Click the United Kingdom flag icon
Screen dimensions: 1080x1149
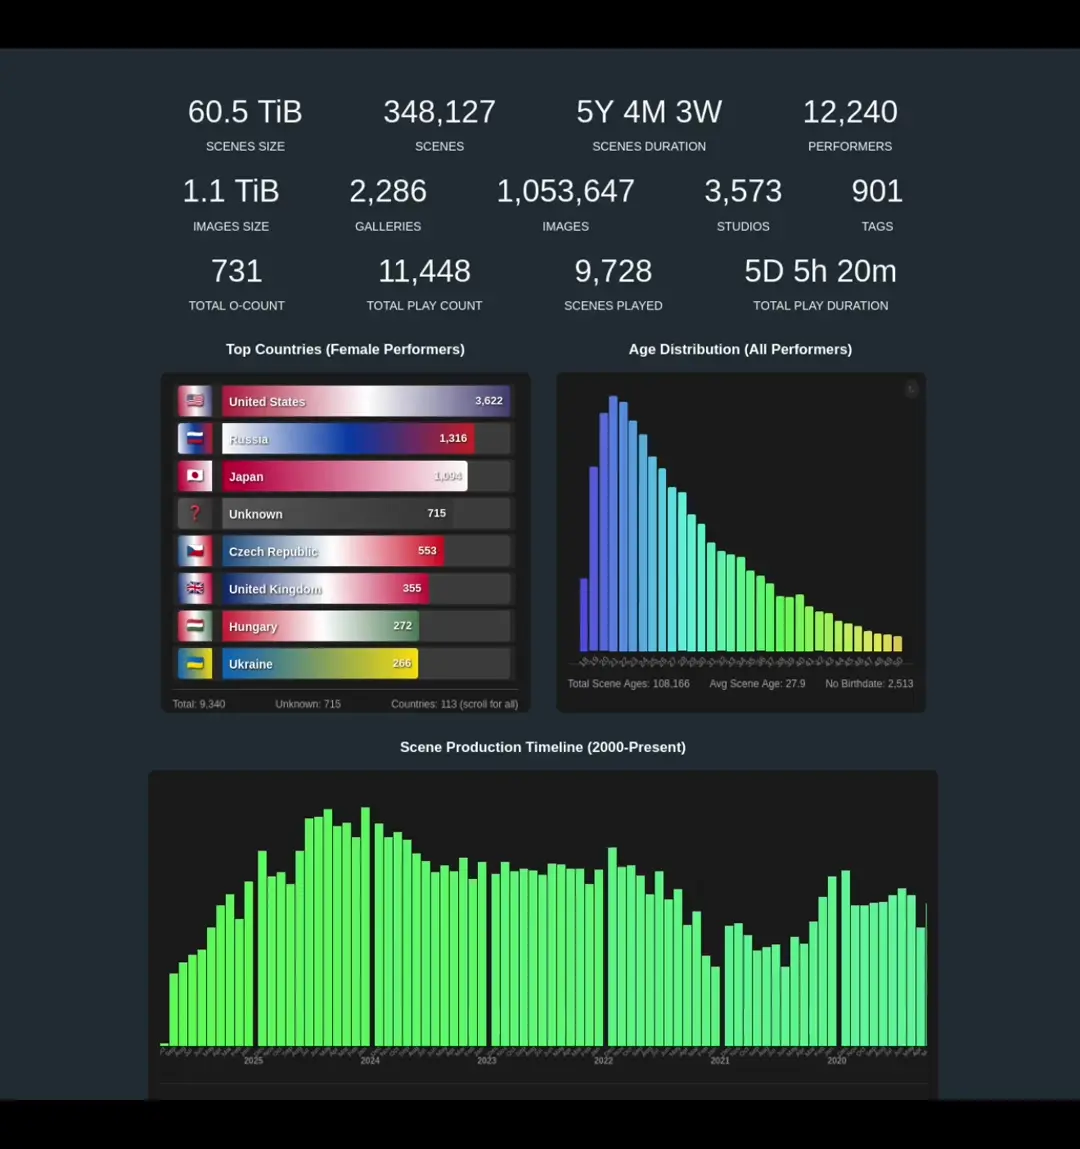point(195,588)
